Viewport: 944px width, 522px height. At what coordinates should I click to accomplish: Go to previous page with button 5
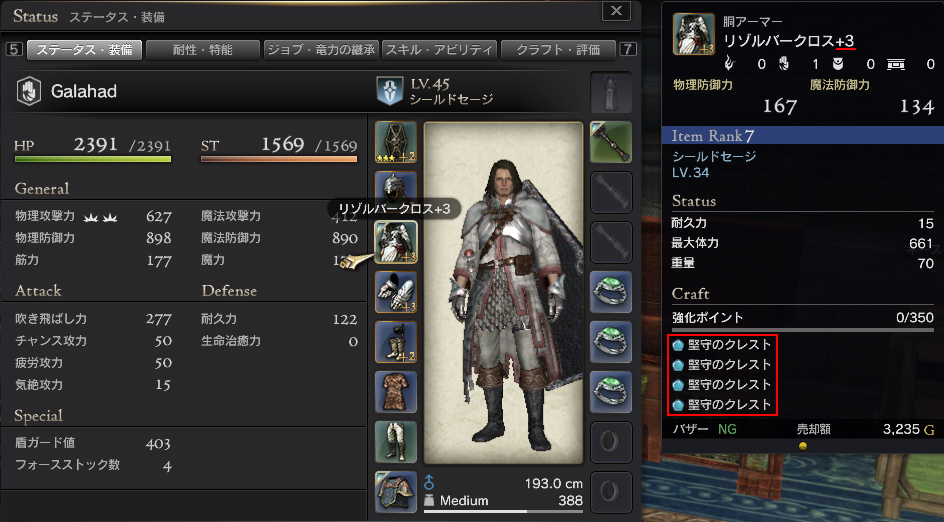[x=14, y=49]
